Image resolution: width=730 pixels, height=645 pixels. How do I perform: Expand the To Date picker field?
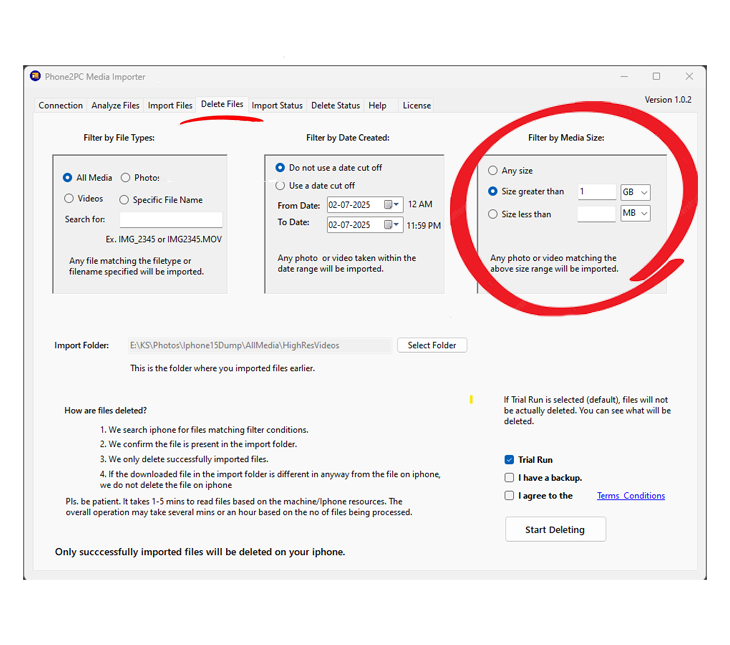365,225
